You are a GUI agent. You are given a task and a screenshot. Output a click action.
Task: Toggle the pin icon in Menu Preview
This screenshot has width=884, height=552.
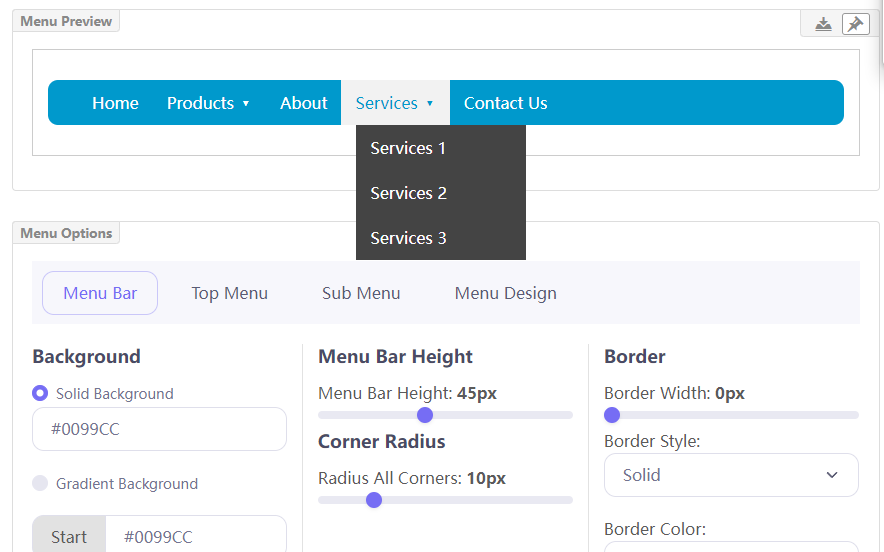point(855,24)
